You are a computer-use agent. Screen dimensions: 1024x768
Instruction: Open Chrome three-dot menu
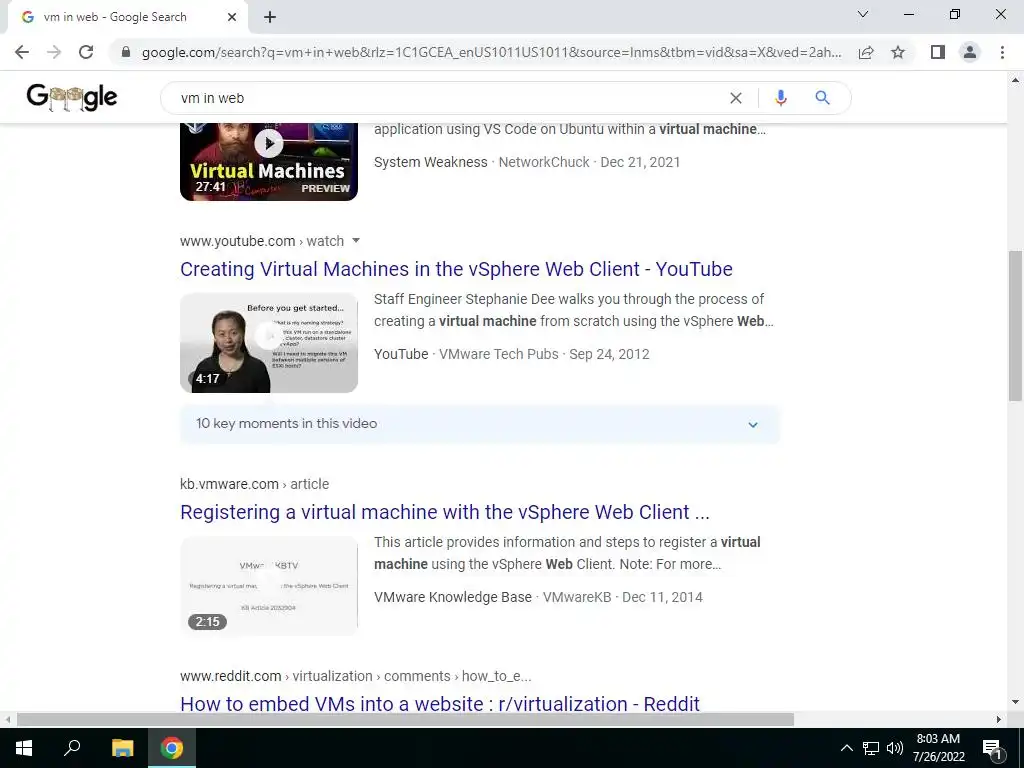[1002, 52]
